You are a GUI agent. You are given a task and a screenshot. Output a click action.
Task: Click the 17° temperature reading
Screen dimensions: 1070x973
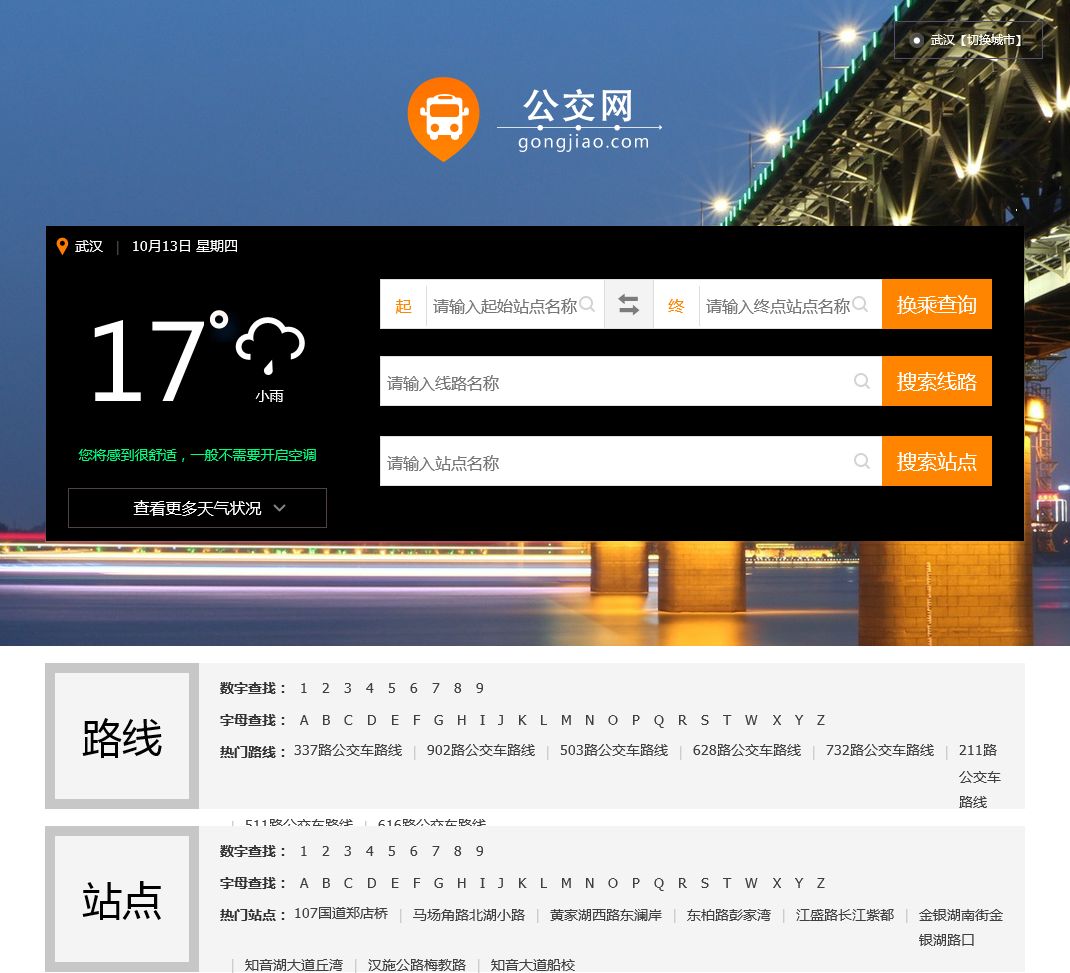click(x=160, y=358)
